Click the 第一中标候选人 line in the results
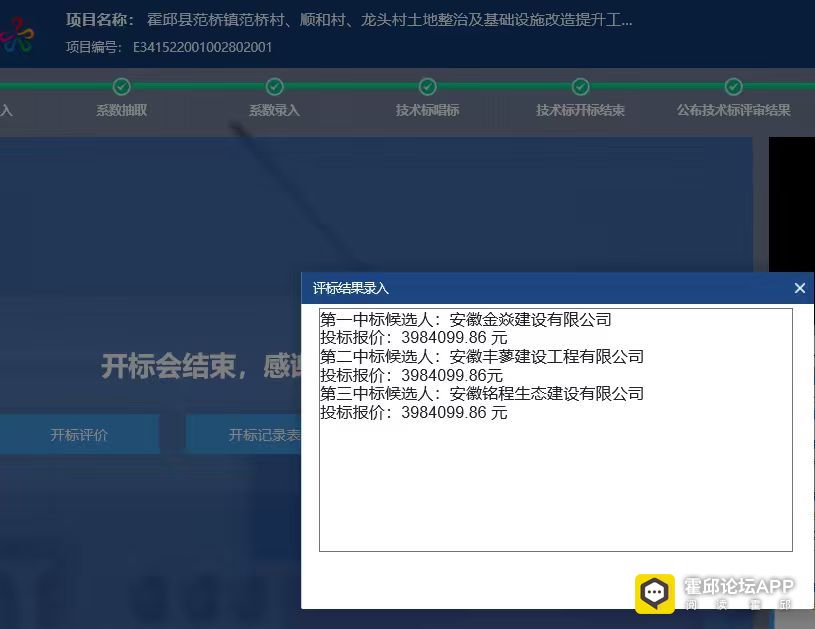This screenshot has height=629, width=815. pyautogui.click(x=465, y=320)
